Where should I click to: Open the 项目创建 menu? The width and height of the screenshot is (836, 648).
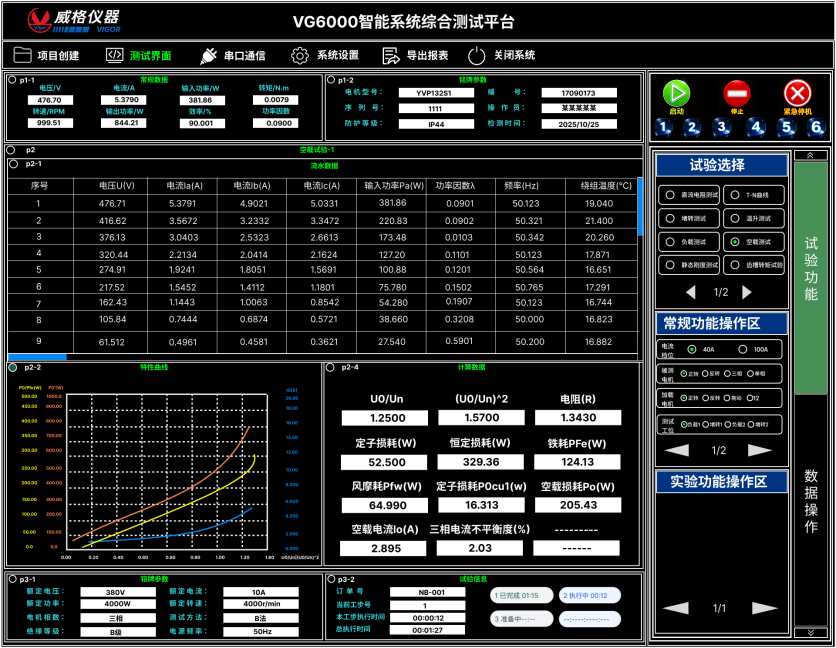58,55
